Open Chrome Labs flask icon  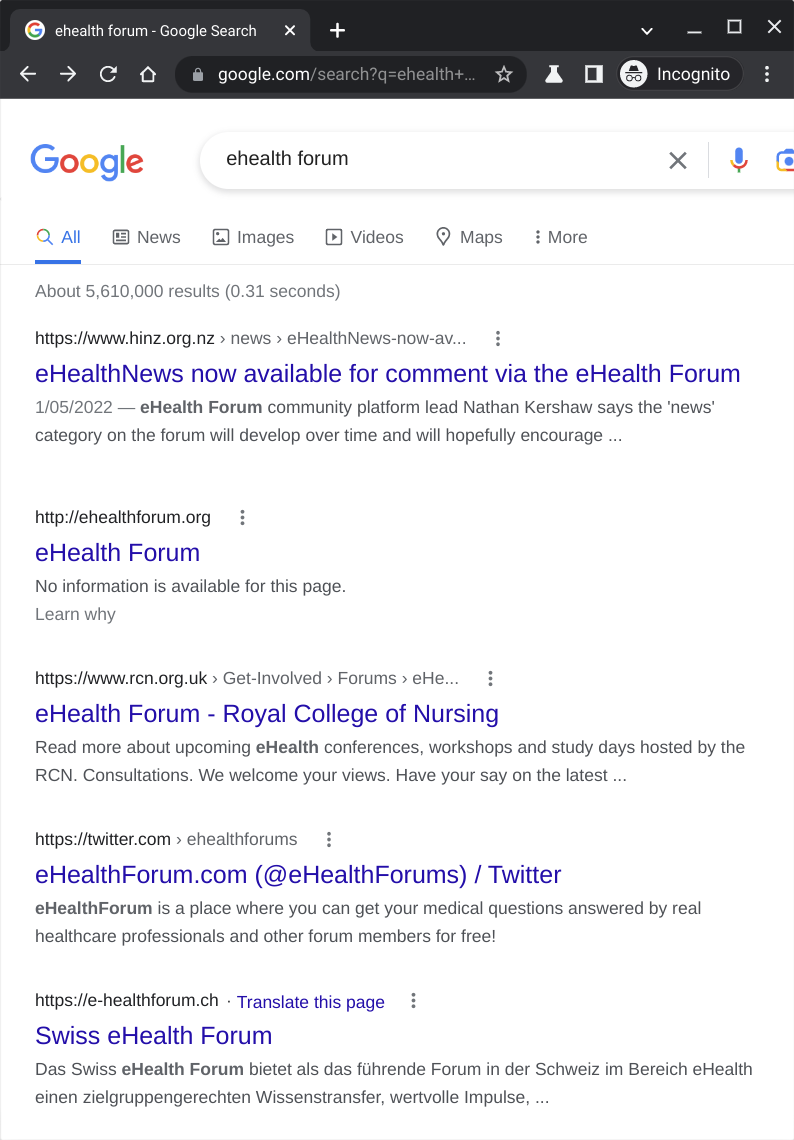click(553, 74)
